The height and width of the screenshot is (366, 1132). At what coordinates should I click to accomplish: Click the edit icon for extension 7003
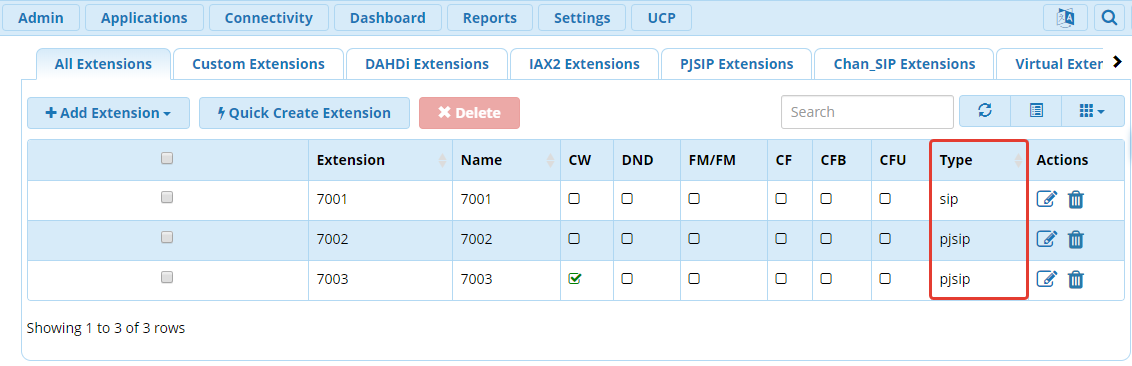[1047, 279]
